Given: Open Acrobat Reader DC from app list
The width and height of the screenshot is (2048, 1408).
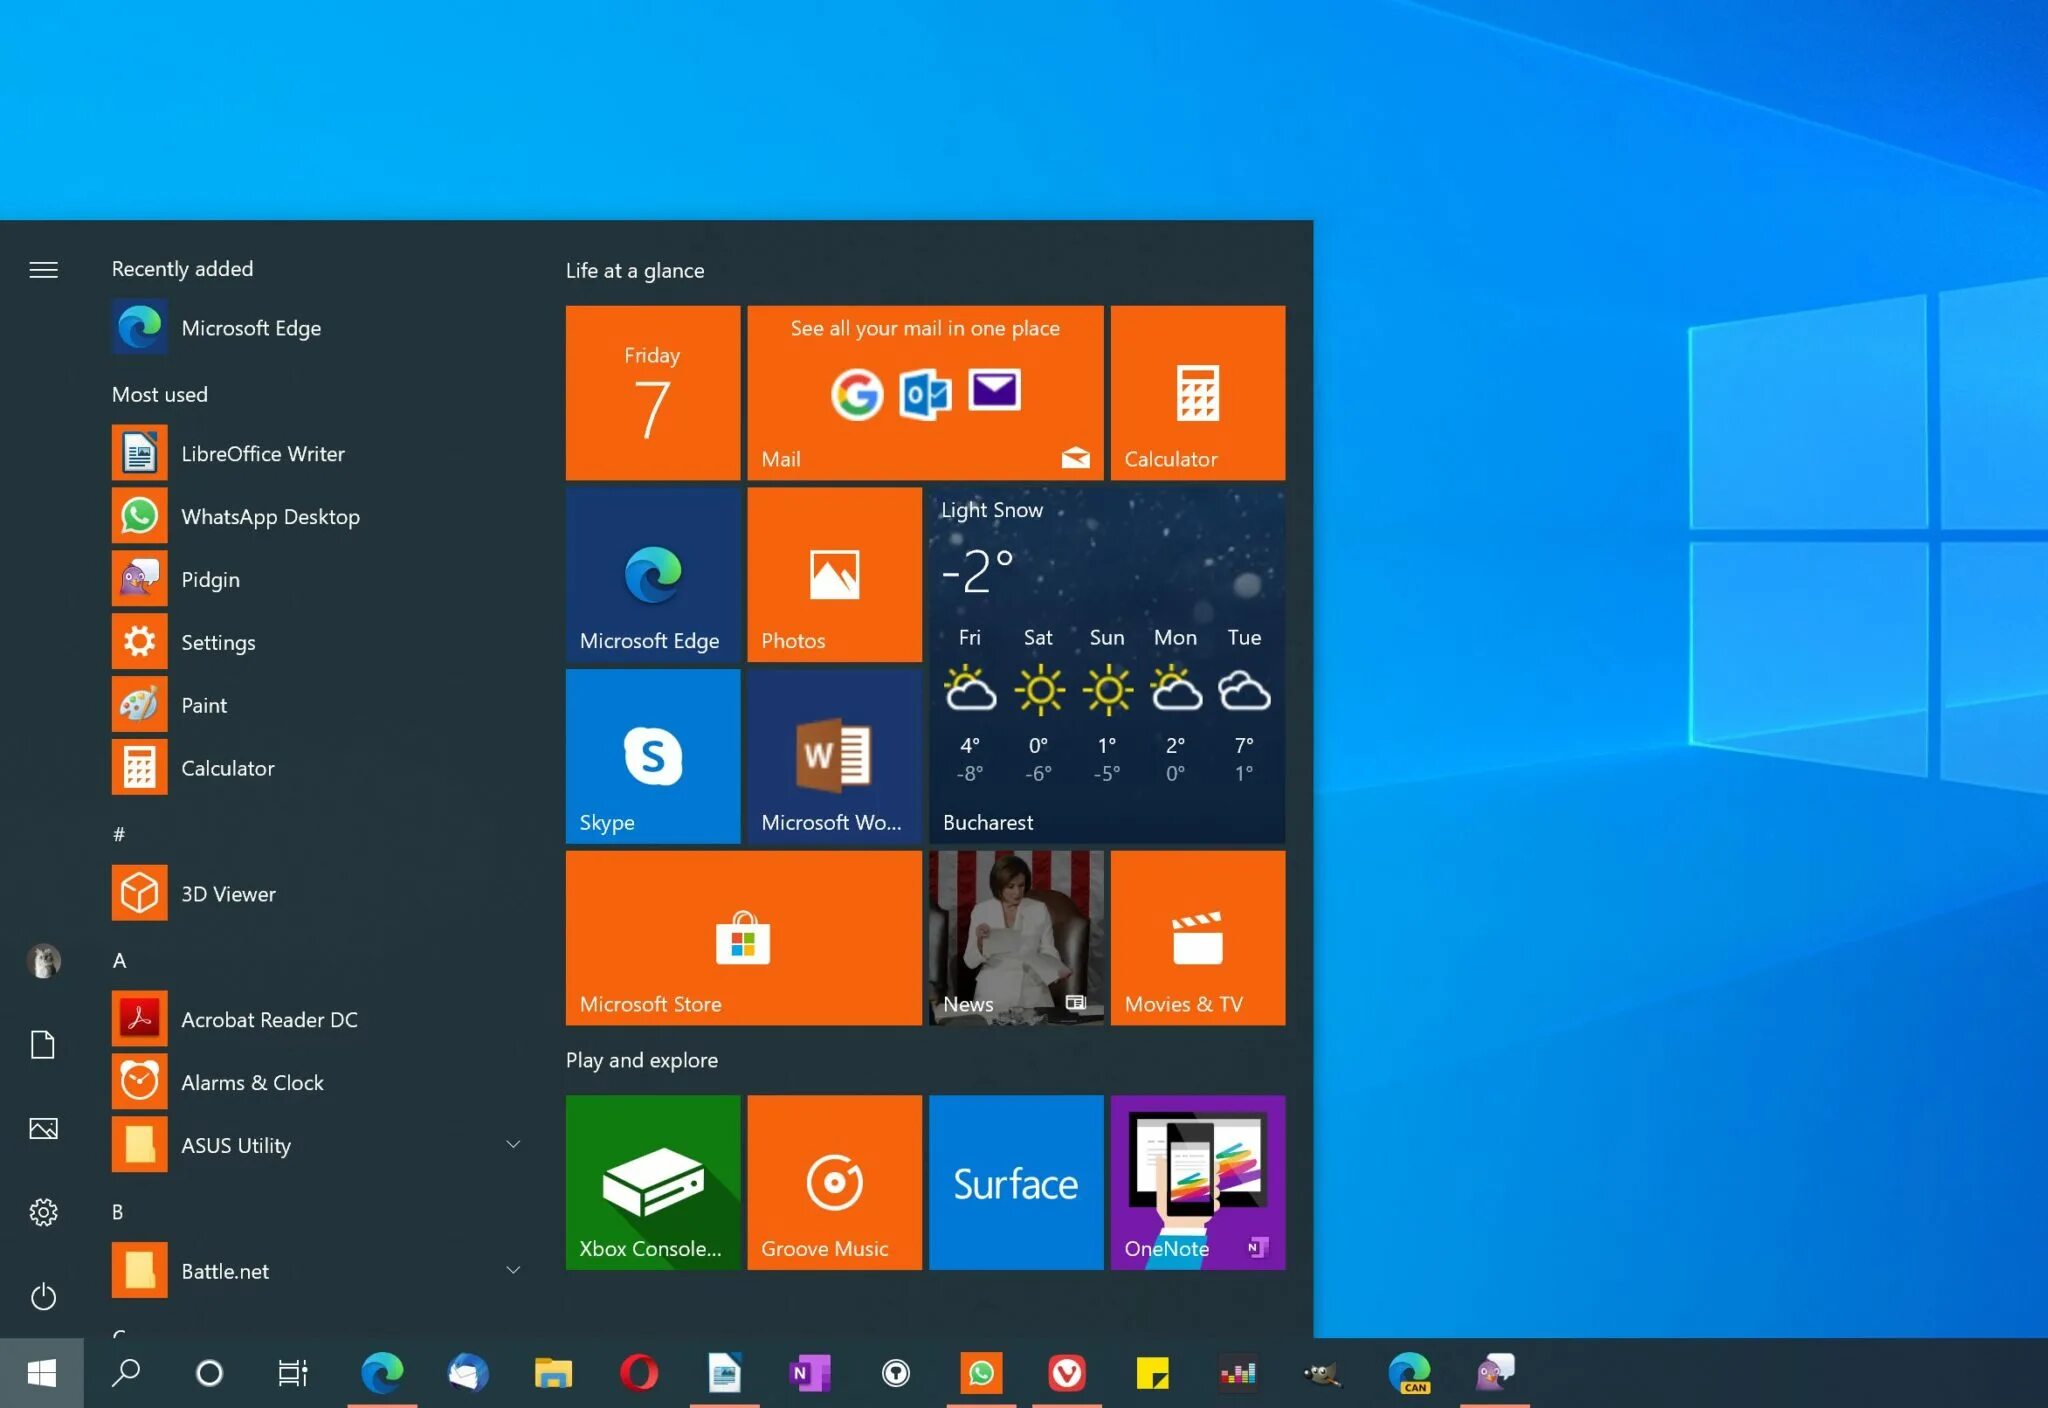Looking at the screenshot, I should (268, 1019).
